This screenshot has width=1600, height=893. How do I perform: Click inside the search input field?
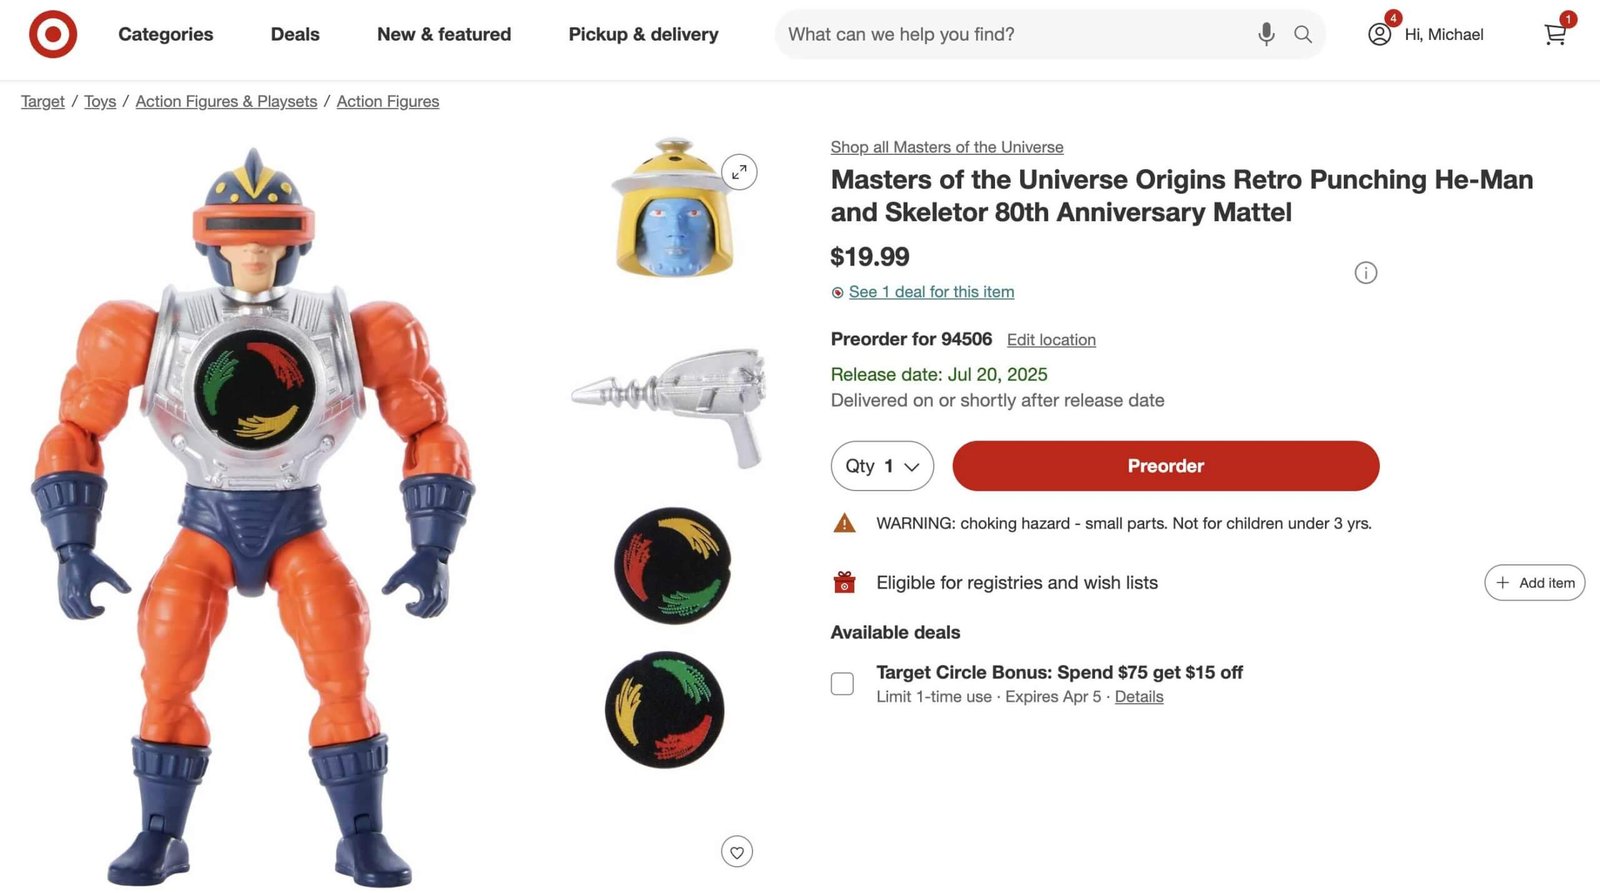tap(1000, 34)
